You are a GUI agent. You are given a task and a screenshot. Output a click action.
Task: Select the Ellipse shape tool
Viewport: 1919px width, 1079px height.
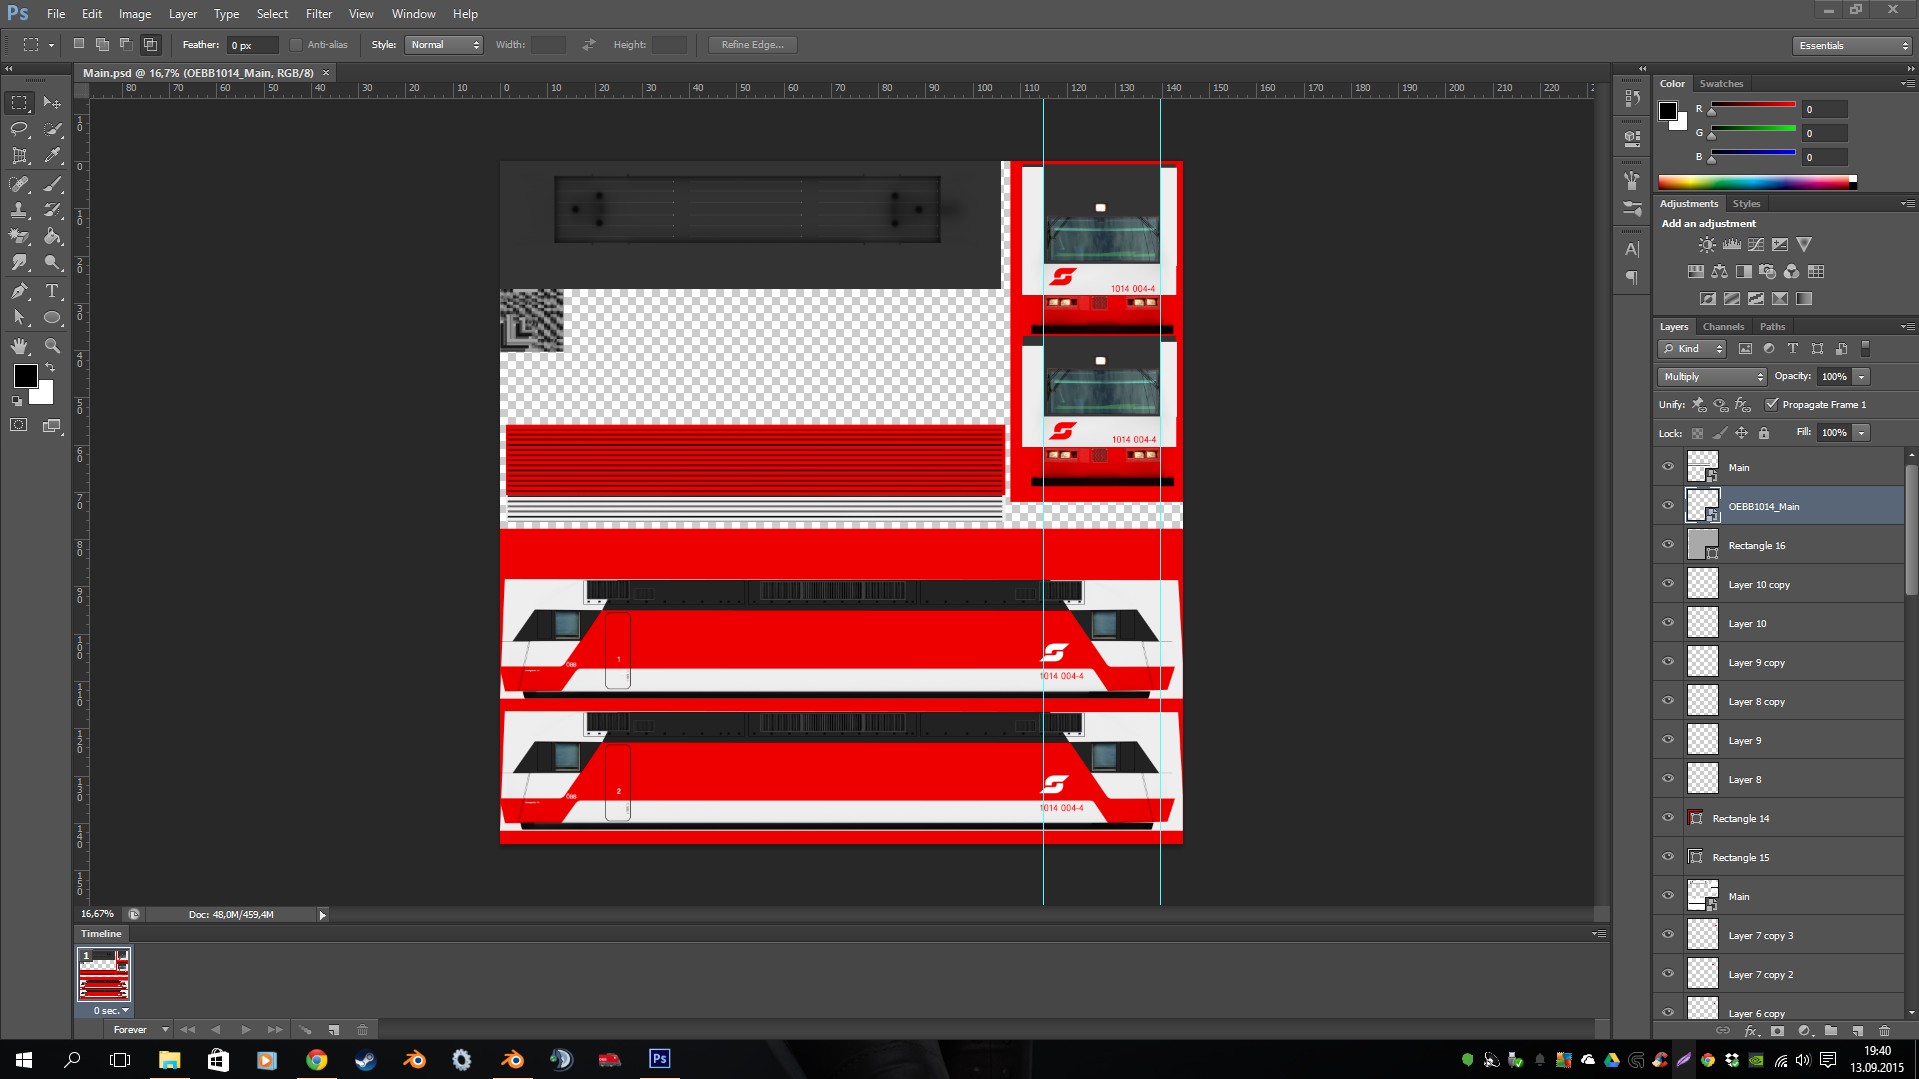(x=52, y=318)
